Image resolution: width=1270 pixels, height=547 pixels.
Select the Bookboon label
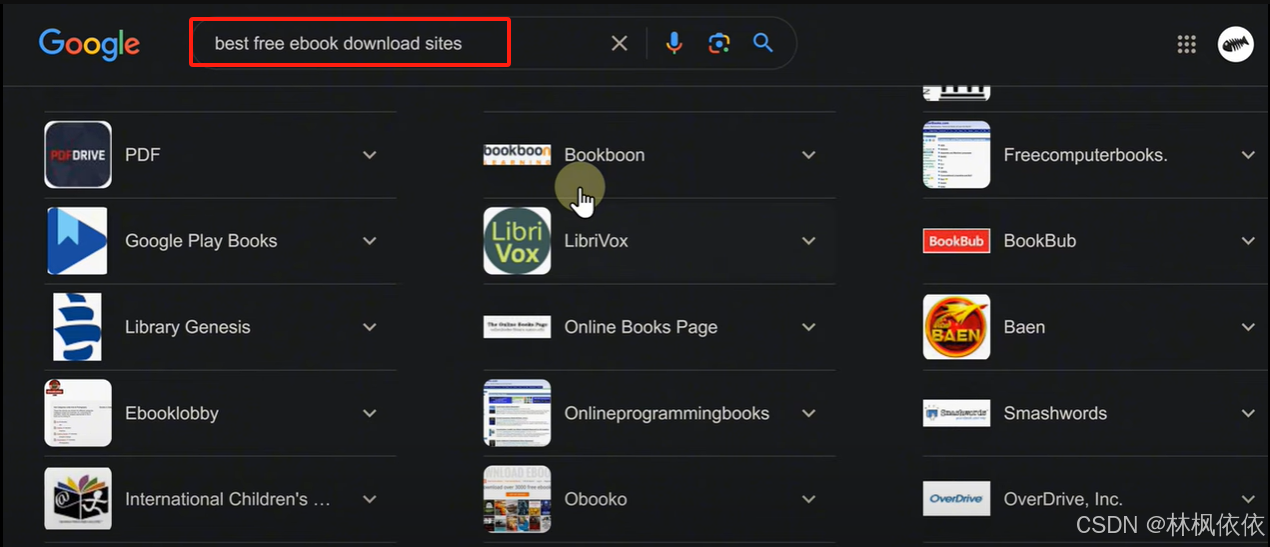604,155
